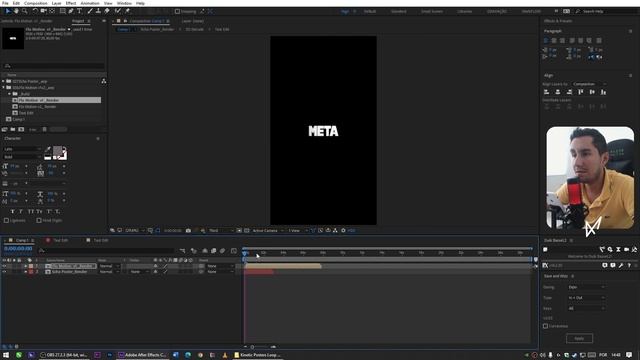This screenshot has width=640, height=360.
Task: Open the Align Layers to dropdown
Action: coord(589,84)
